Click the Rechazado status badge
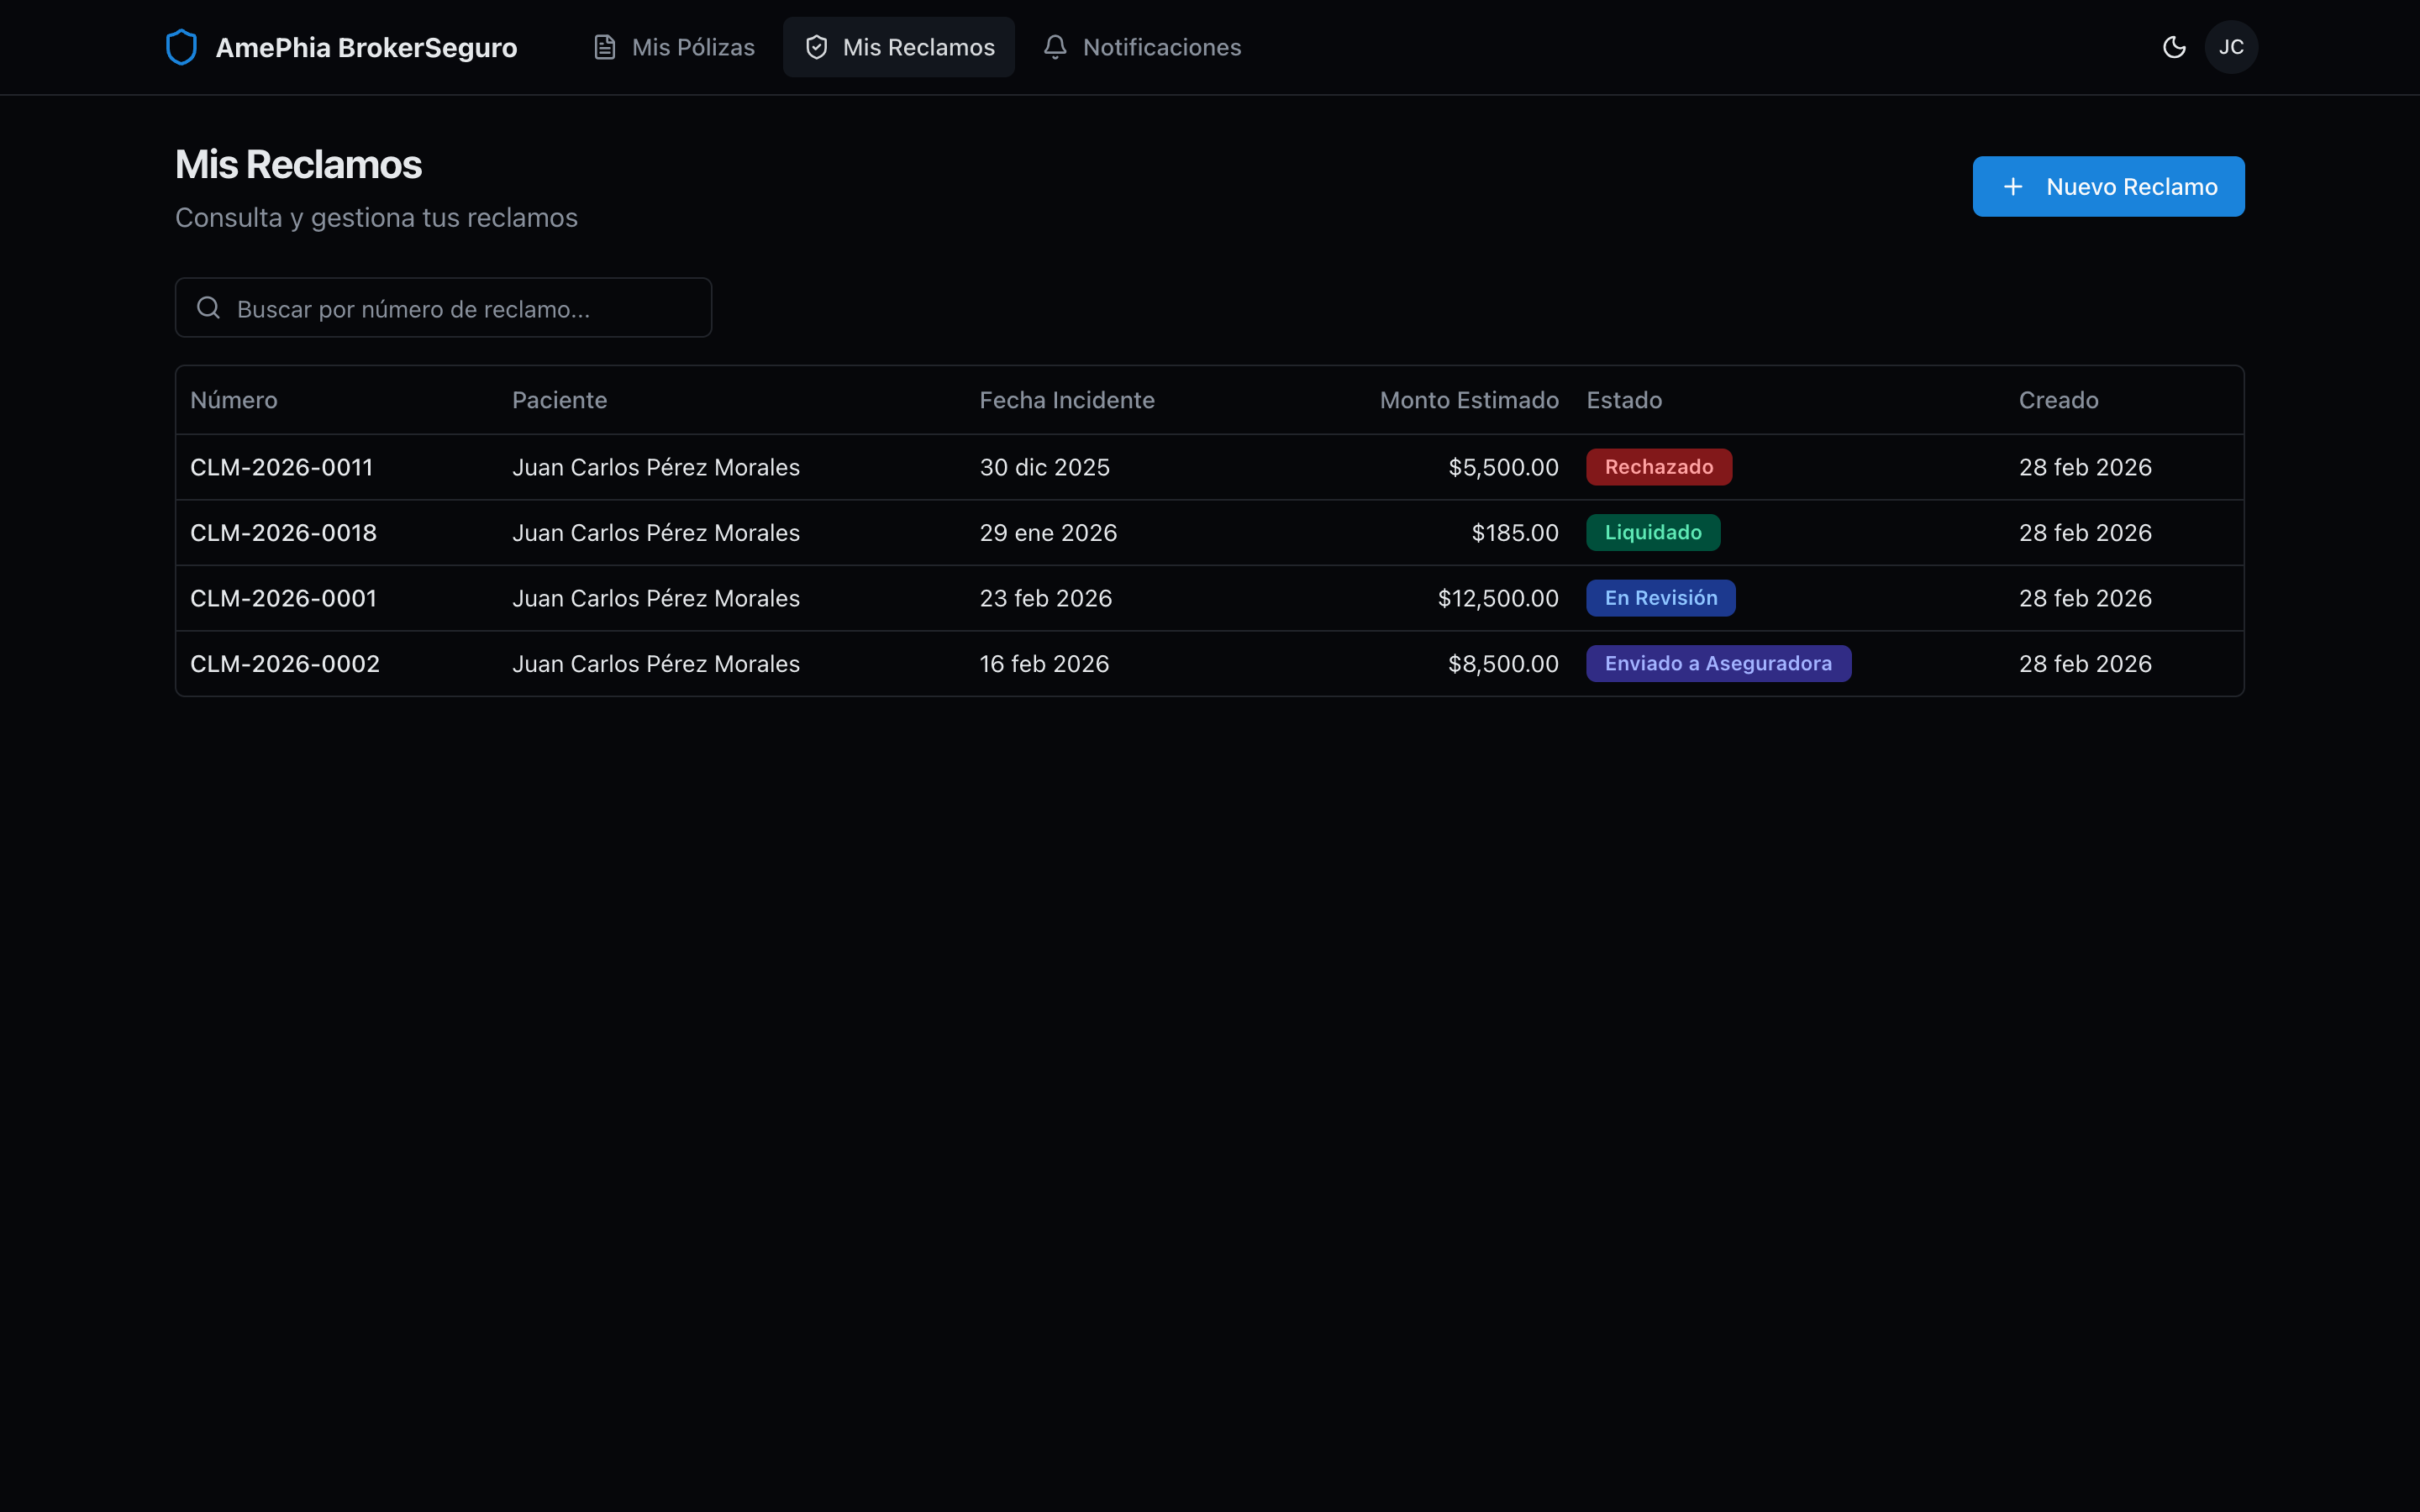This screenshot has width=2420, height=1512. (1659, 467)
